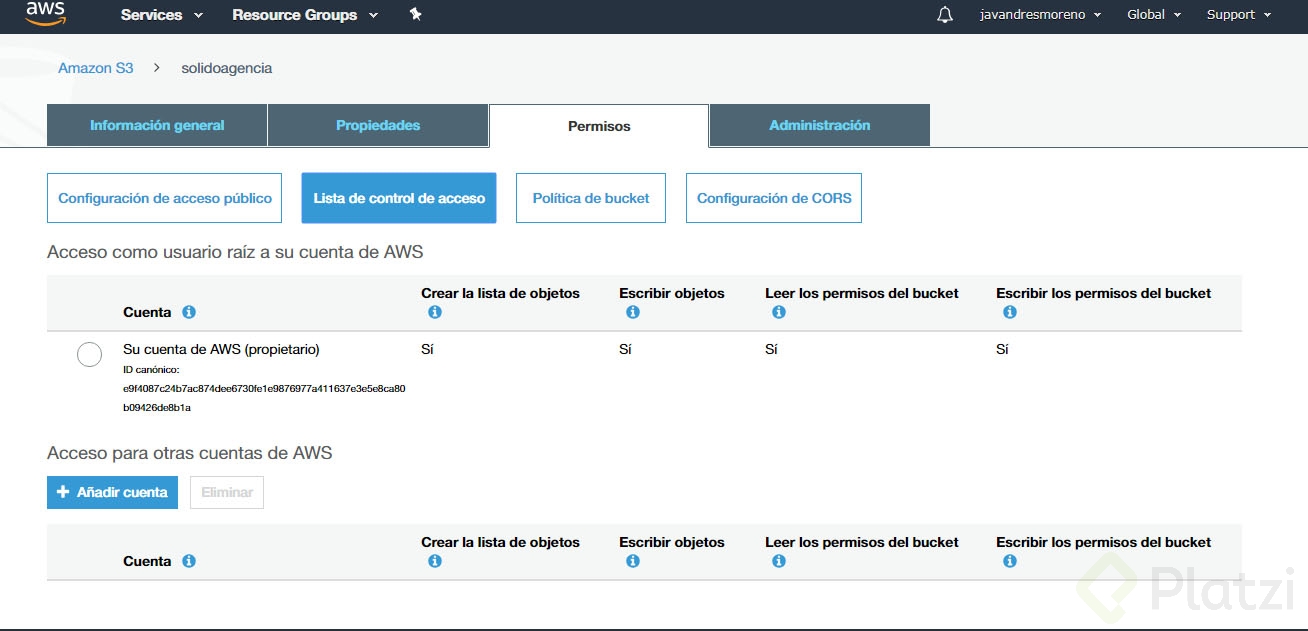
Task: Go to the AWS home logo
Action: click(45, 13)
